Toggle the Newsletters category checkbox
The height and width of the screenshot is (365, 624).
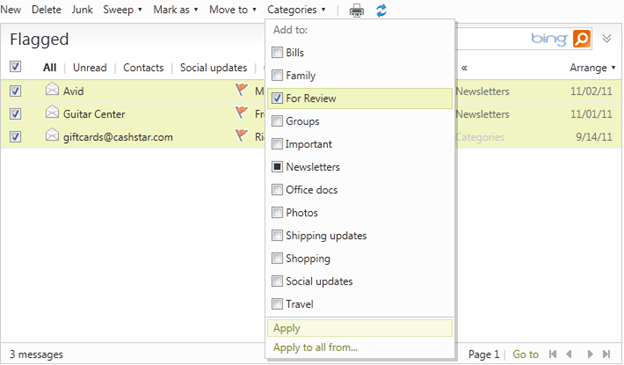click(277, 166)
